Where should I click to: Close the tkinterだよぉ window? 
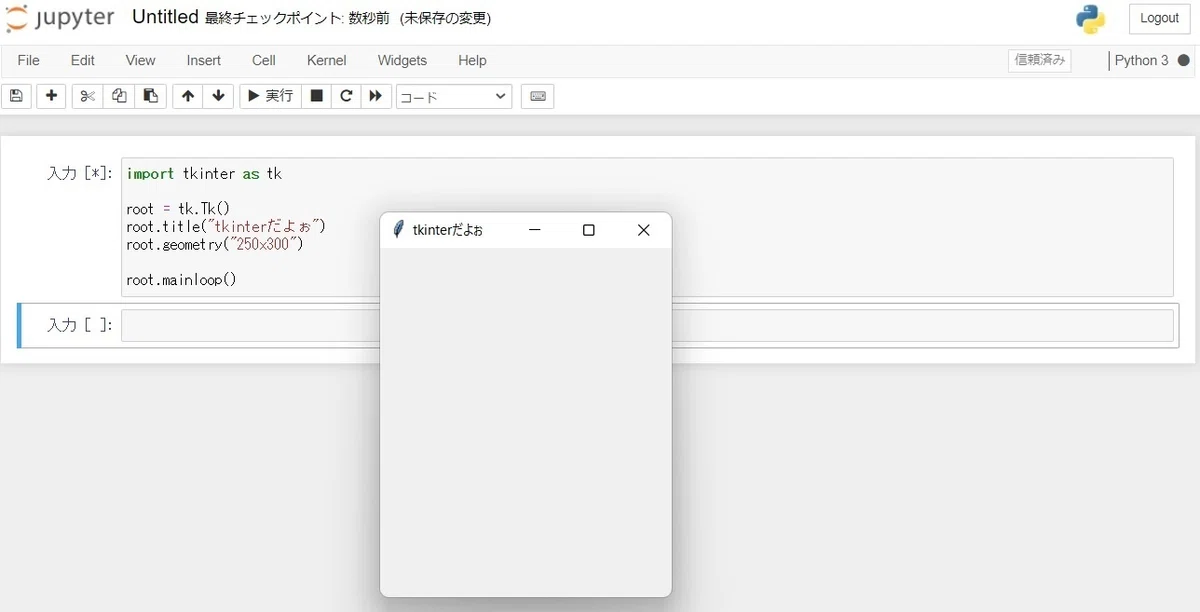point(644,230)
